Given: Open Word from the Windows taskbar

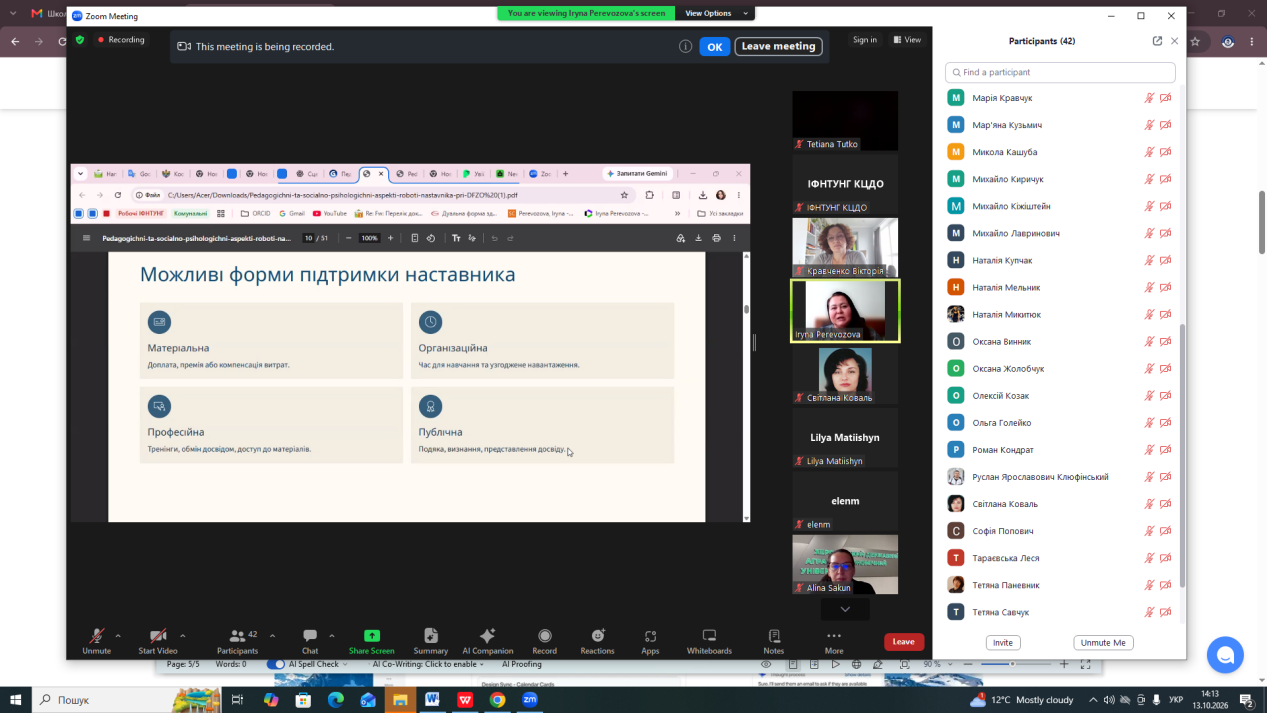Looking at the screenshot, I should click(433, 700).
